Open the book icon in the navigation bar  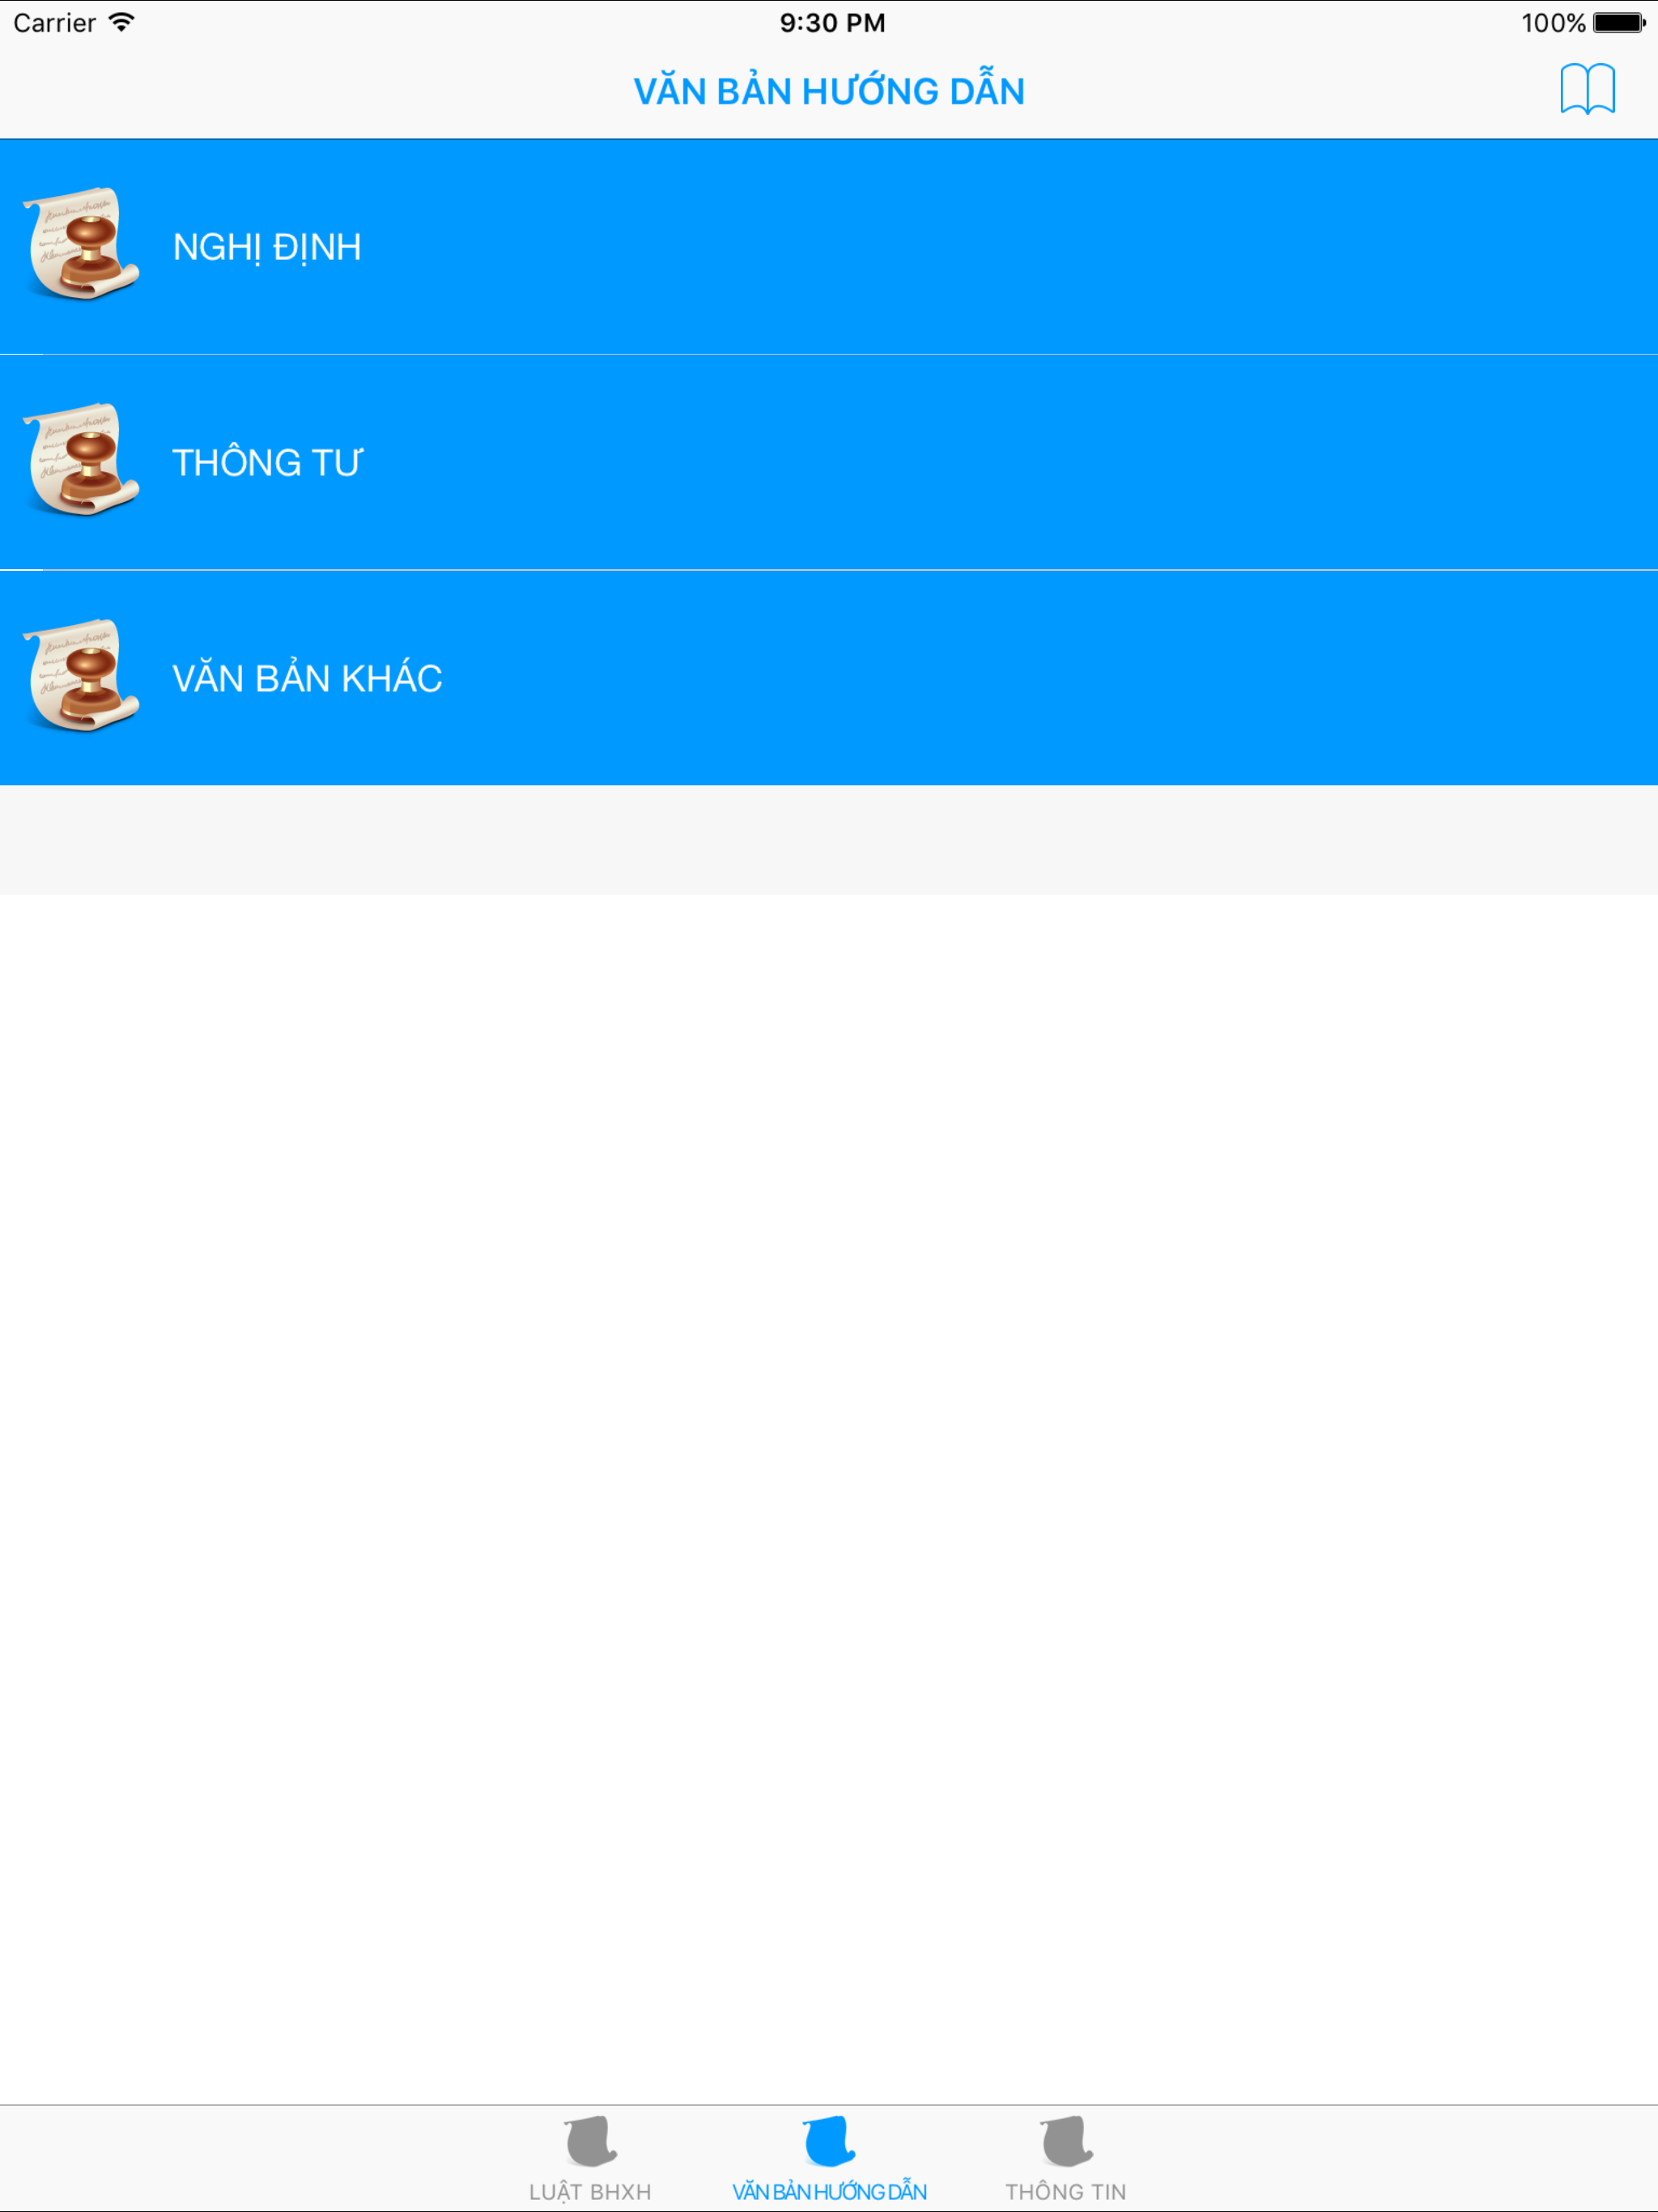pyautogui.click(x=1587, y=90)
